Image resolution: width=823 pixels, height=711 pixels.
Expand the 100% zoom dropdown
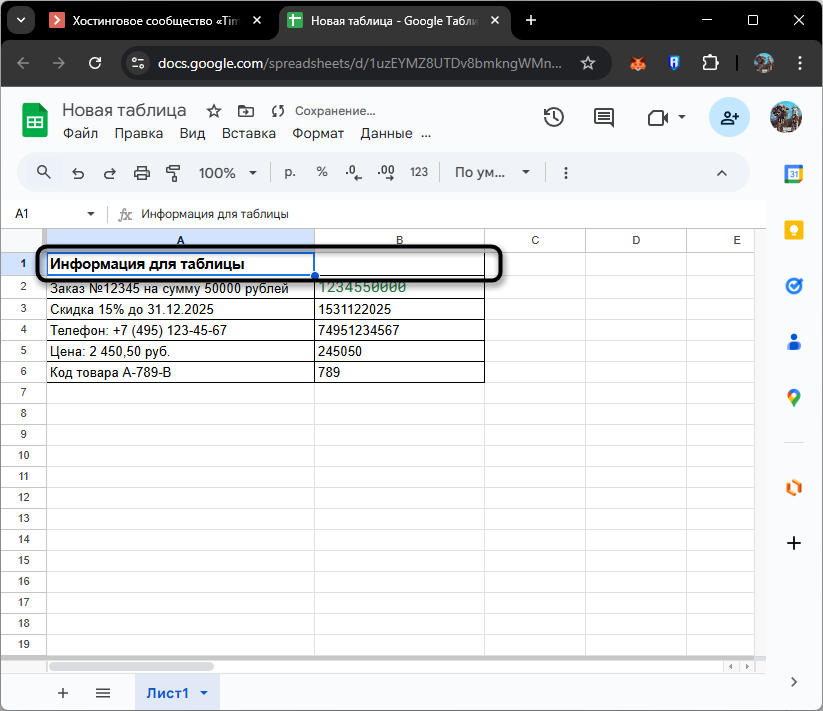tap(227, 172)
